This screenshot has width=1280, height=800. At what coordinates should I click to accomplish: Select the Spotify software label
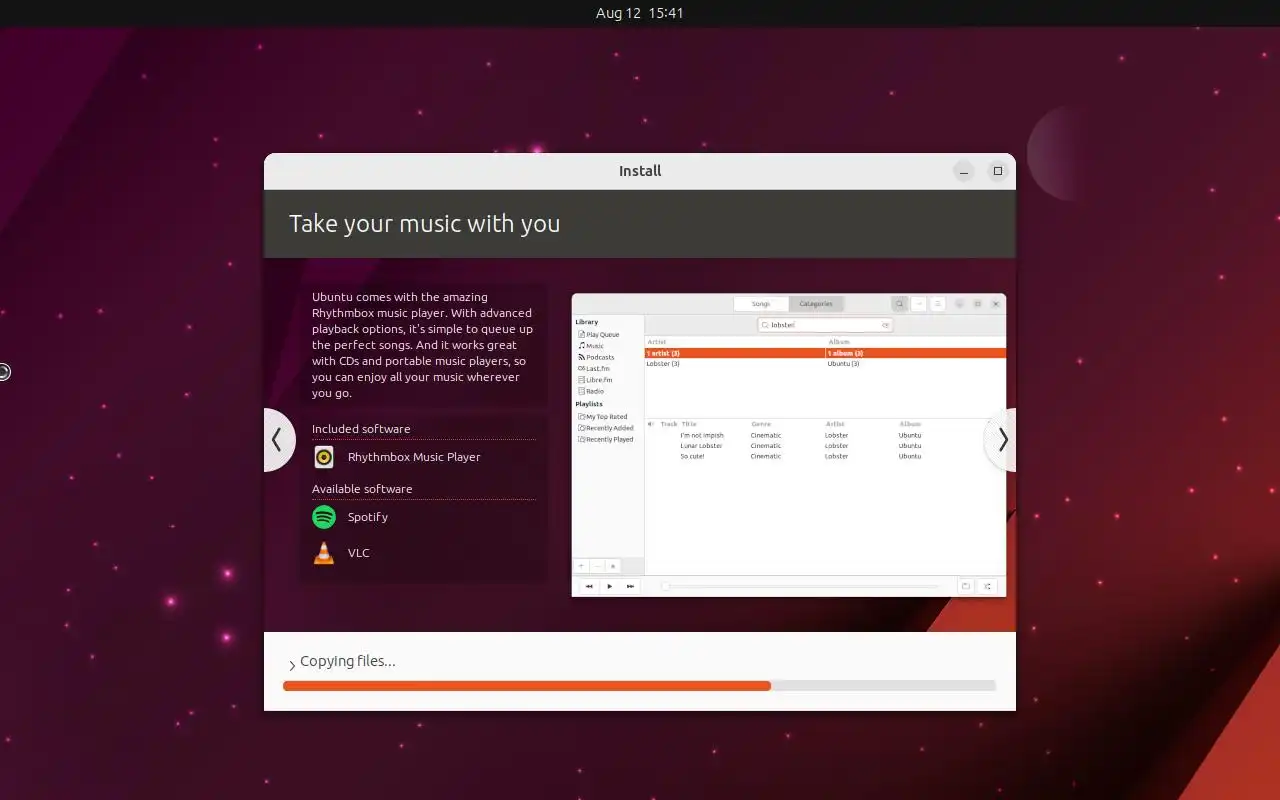[x=368, y=517]
